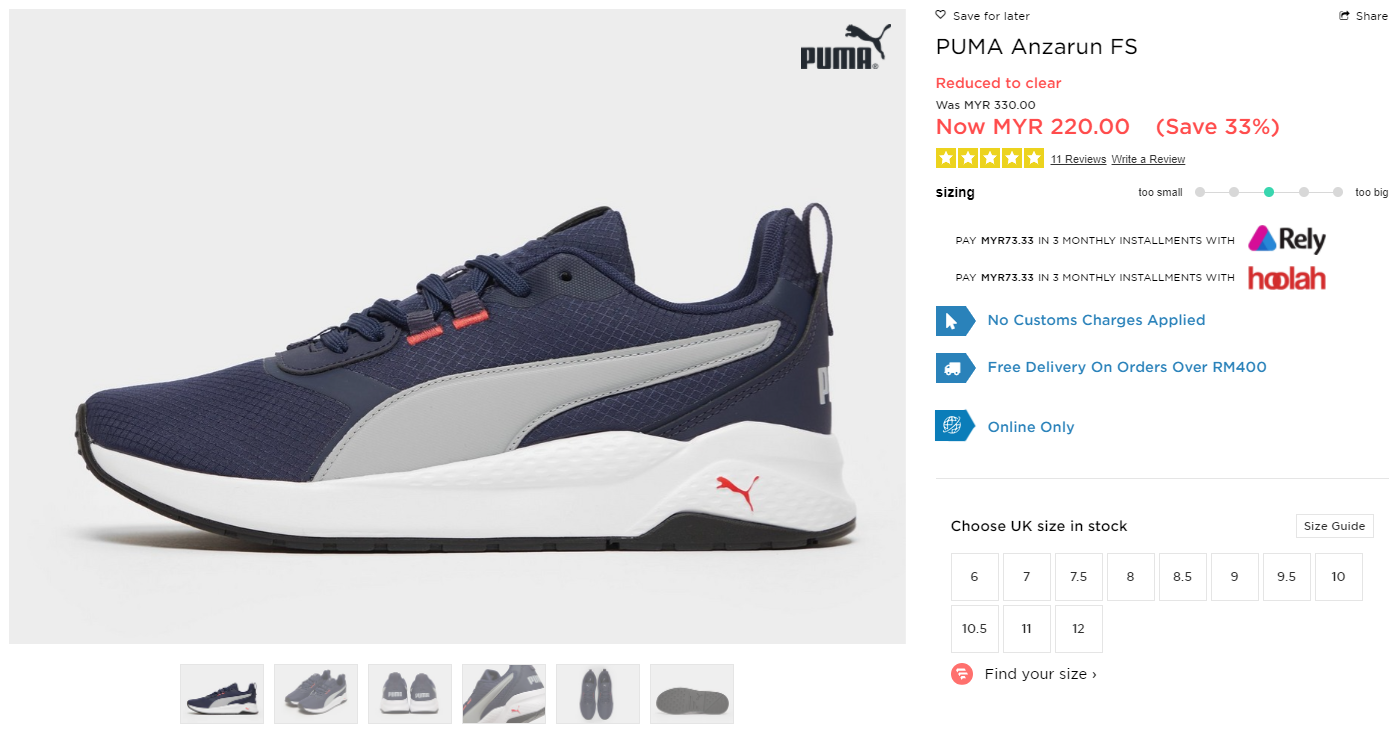Click the Find your size round icon
1399x731 pixels.
[x=961, y=674]
